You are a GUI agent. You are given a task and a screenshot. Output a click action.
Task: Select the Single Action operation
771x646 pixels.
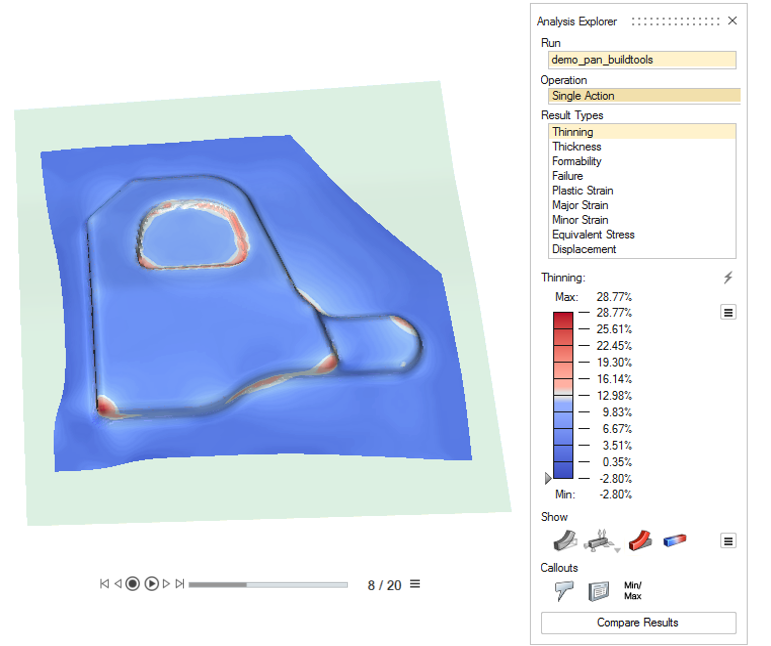(x=644, y=96)
